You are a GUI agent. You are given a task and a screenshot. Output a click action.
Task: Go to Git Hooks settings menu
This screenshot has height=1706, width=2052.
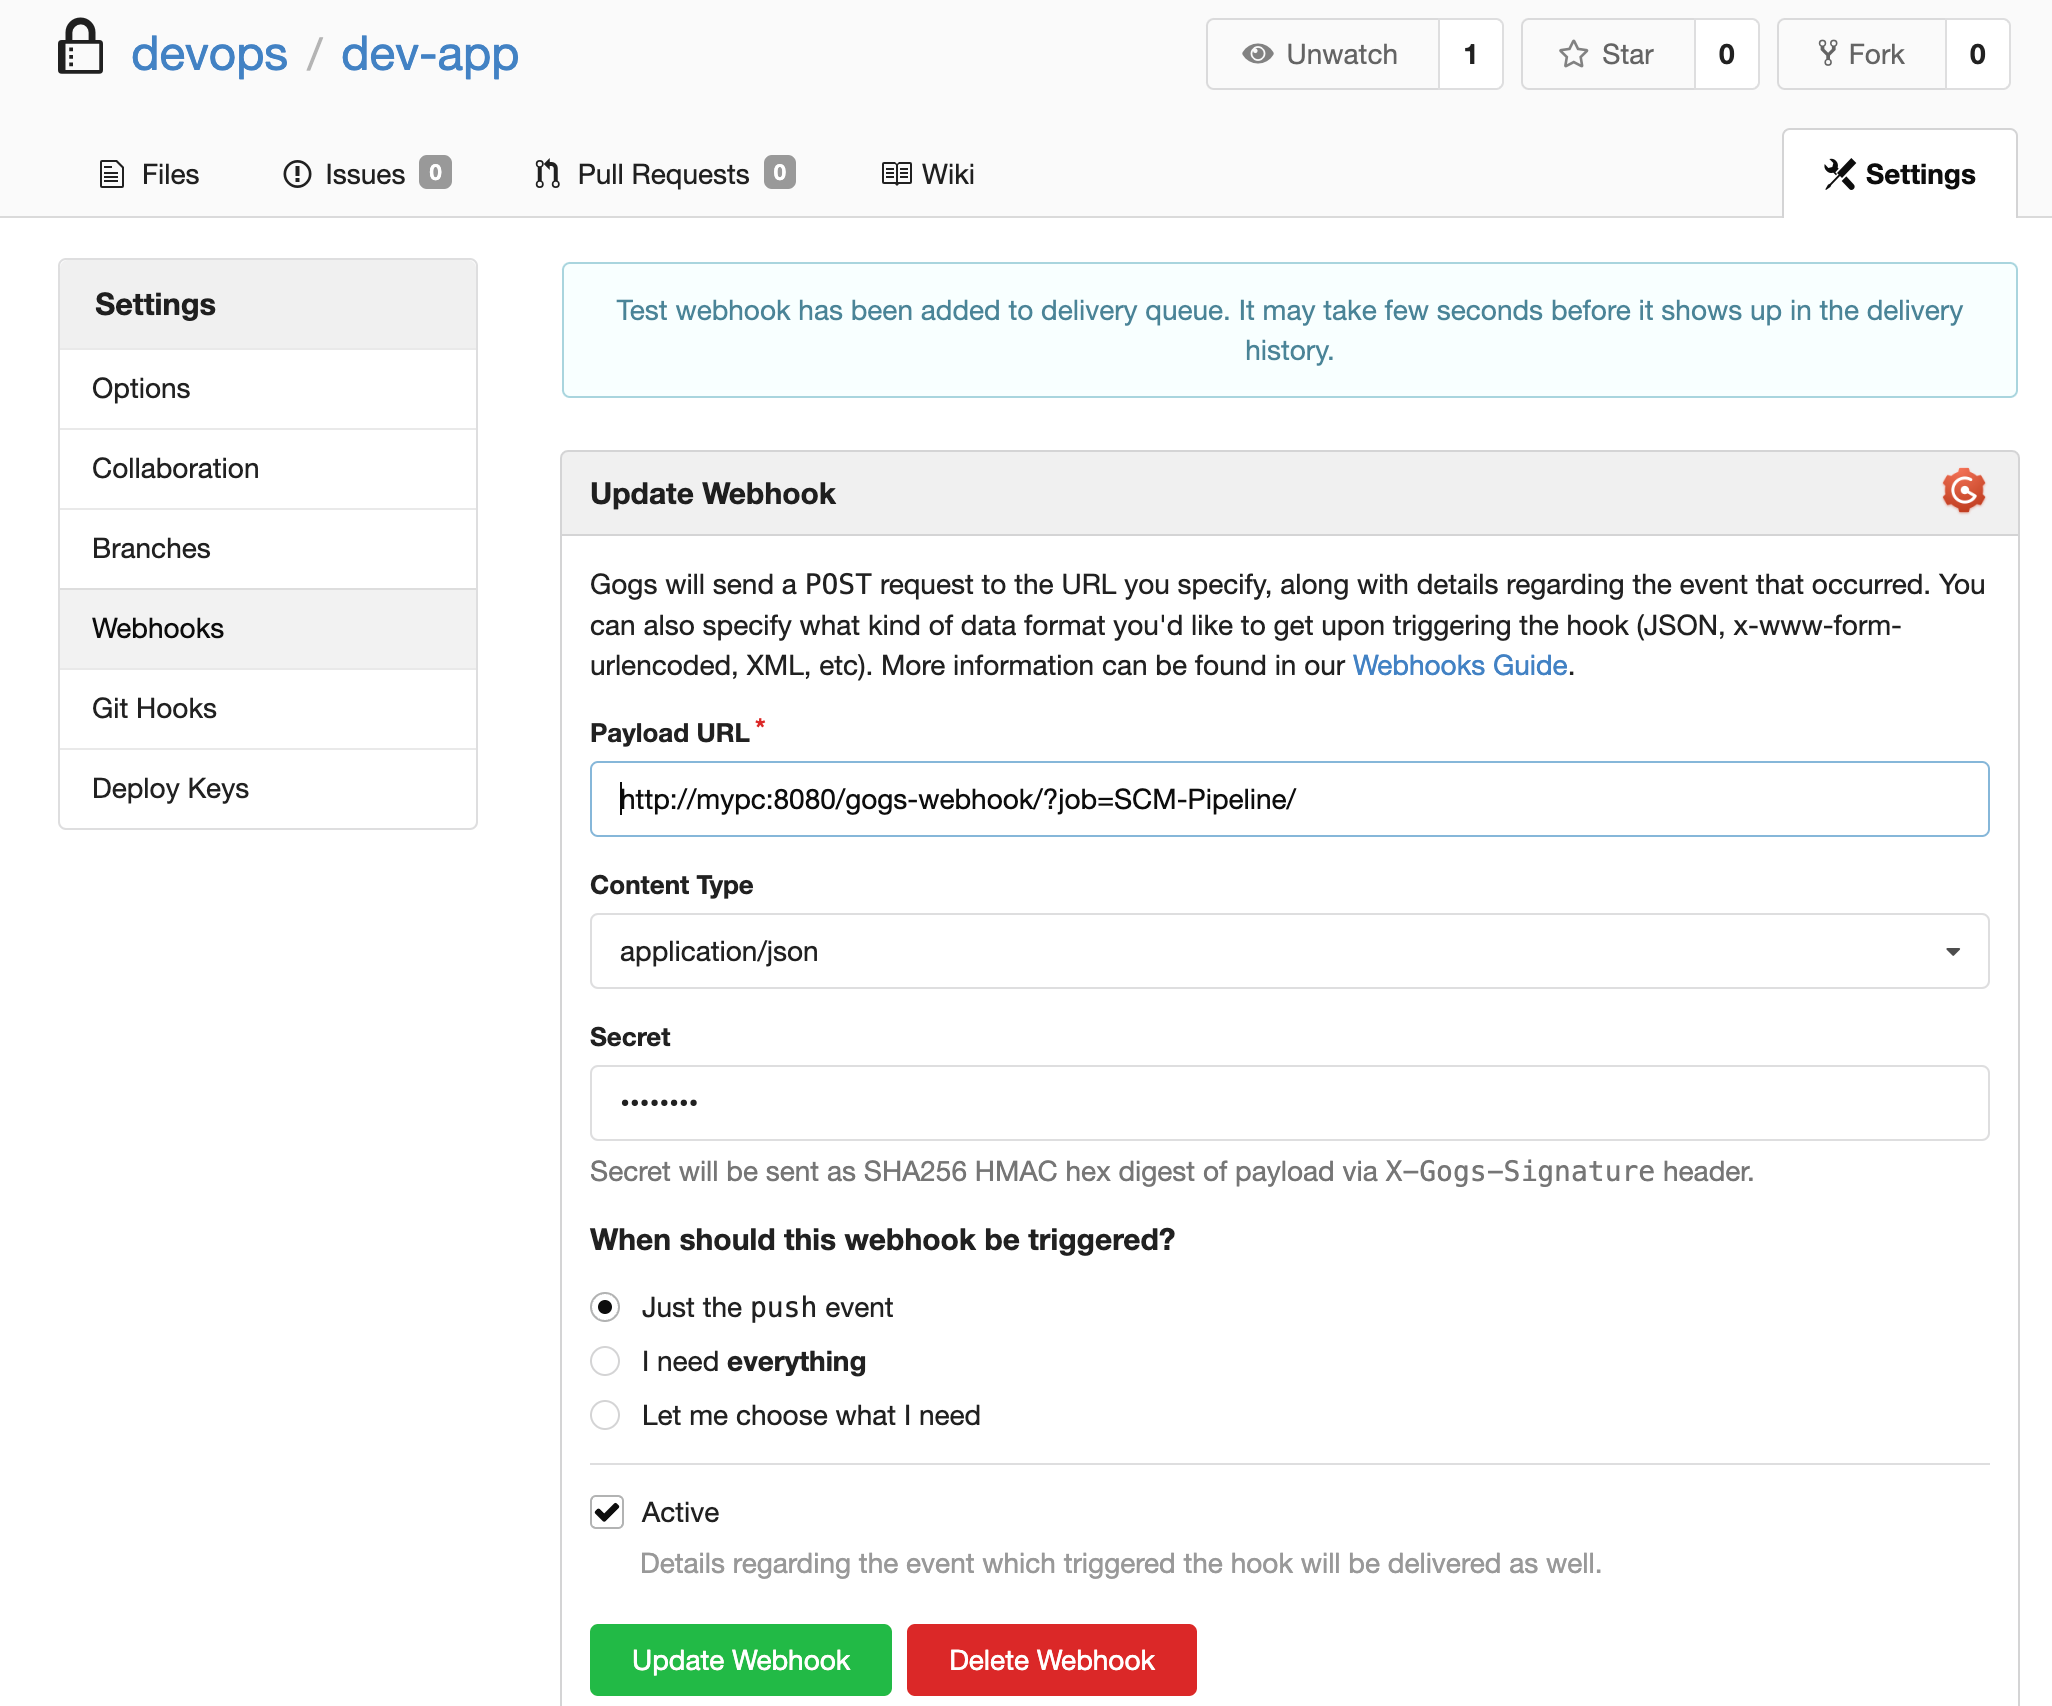coord(154,708)
